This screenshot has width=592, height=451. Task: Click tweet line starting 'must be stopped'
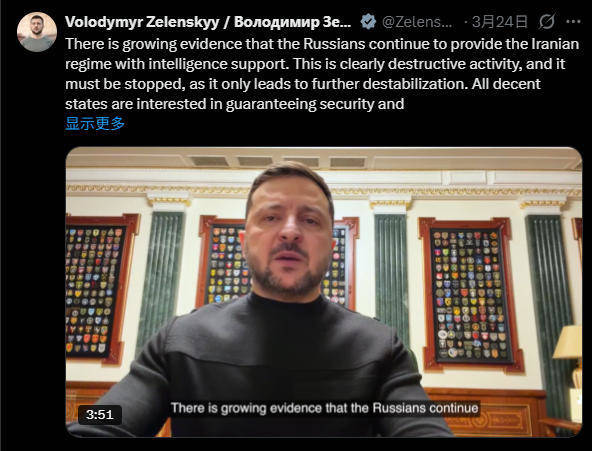[303, 84]
